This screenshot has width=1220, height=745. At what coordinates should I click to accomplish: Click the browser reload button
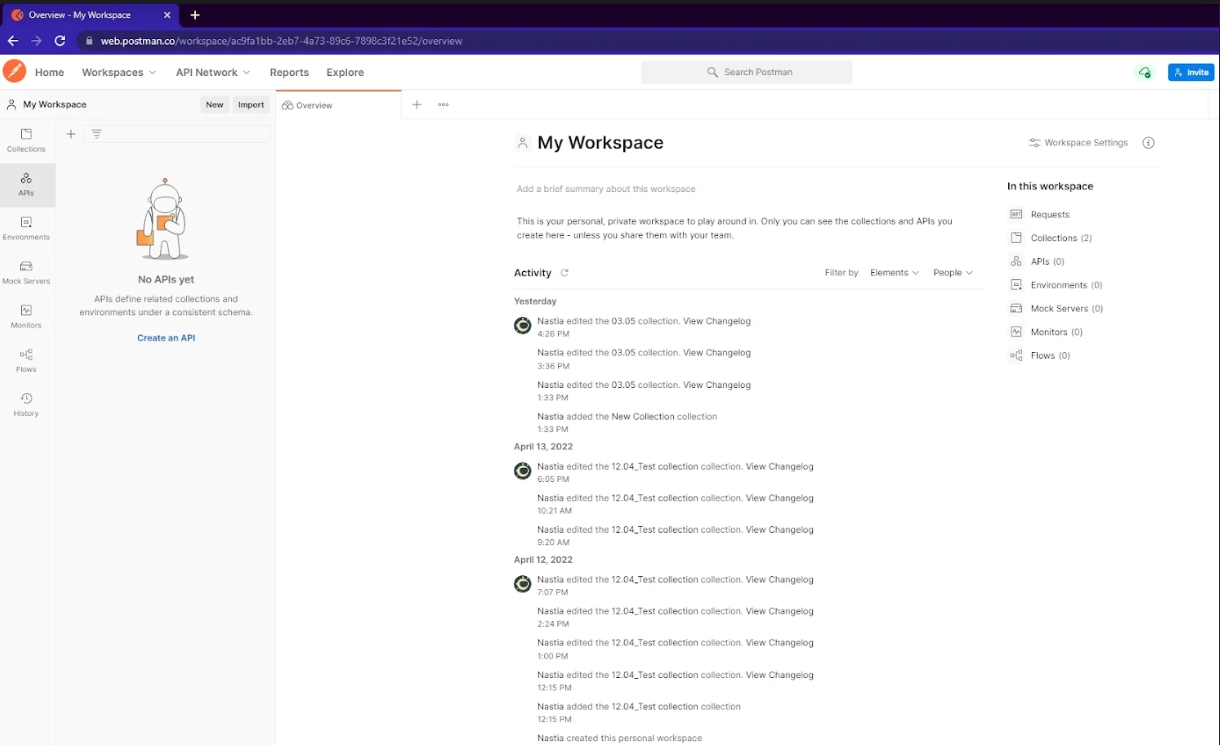pos(59,41)
